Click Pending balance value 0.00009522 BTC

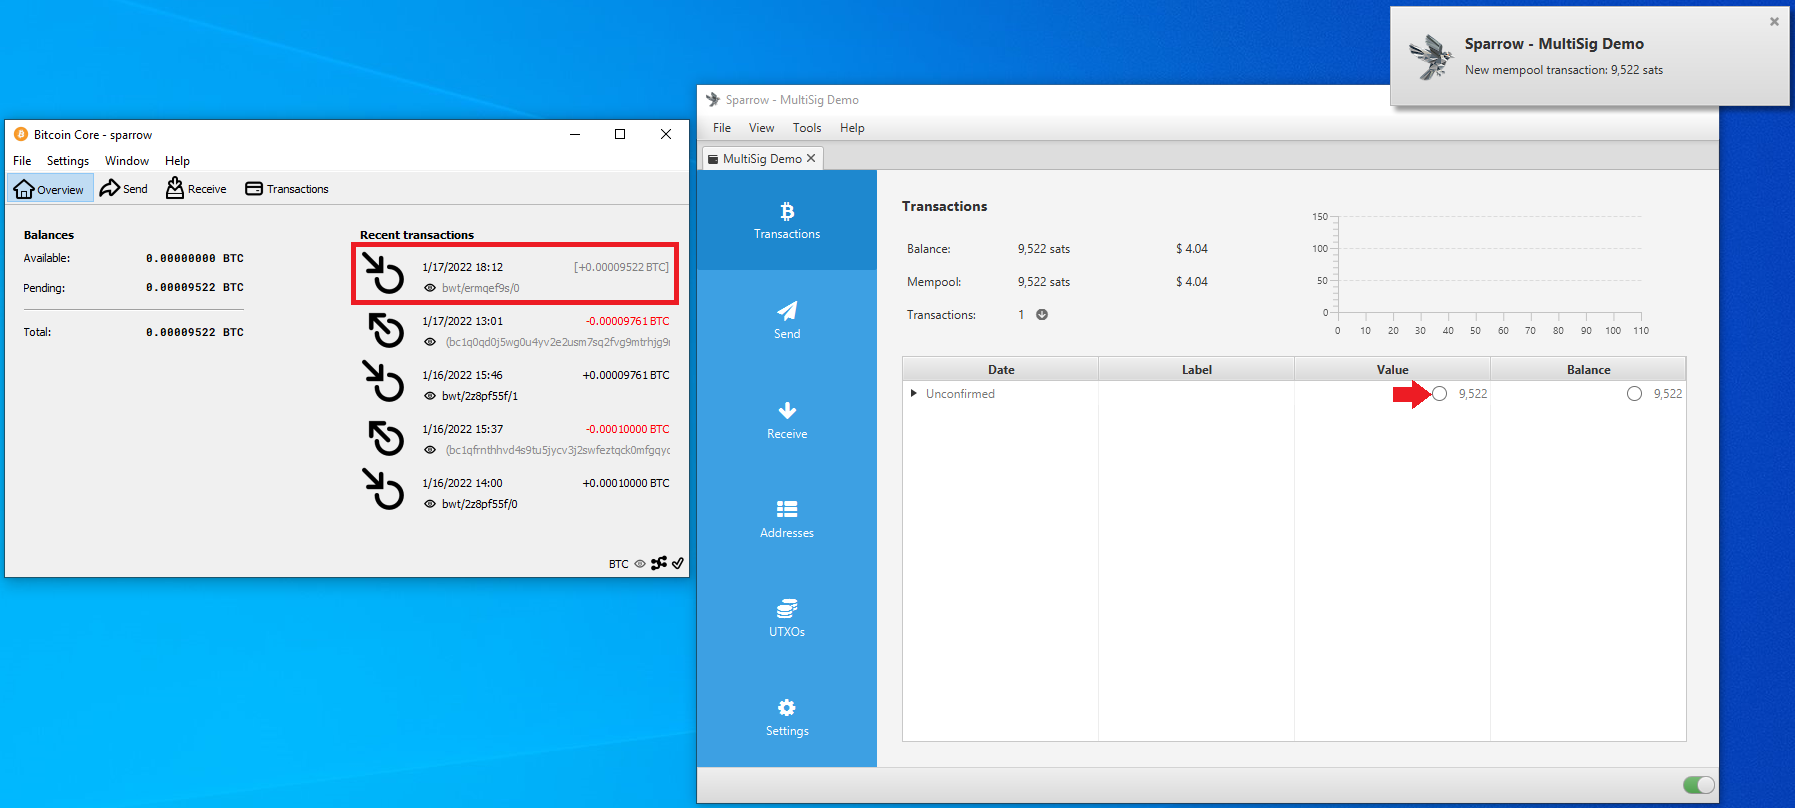tap(195, 287)
